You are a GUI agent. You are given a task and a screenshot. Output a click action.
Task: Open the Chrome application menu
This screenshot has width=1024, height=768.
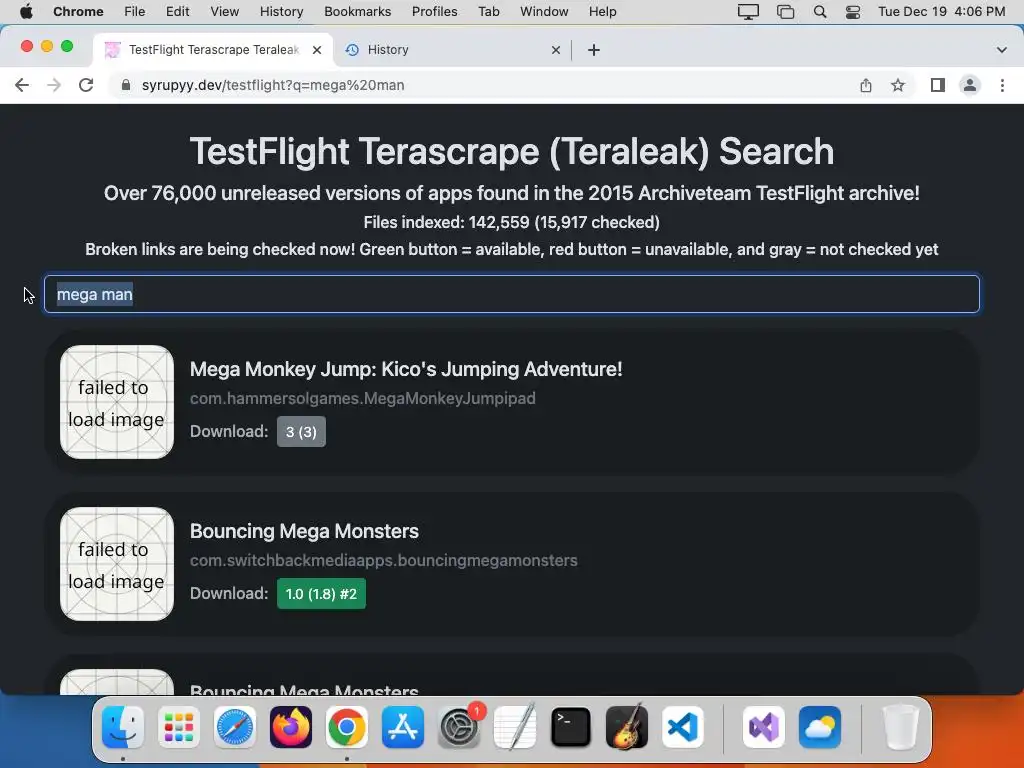click(78, 11)
